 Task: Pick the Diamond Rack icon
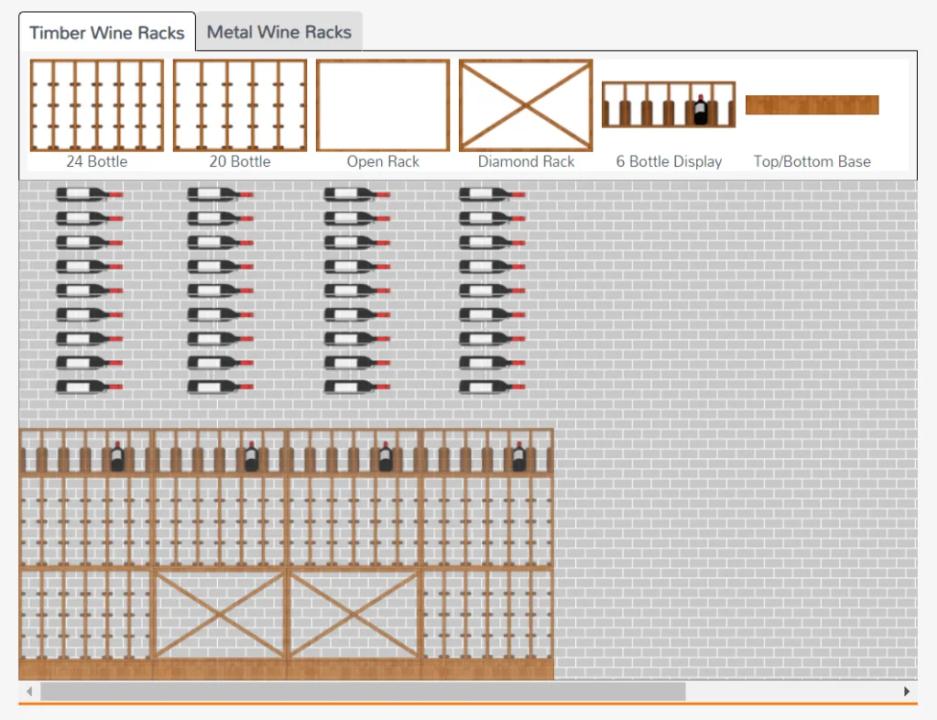(x=526, y=105)
